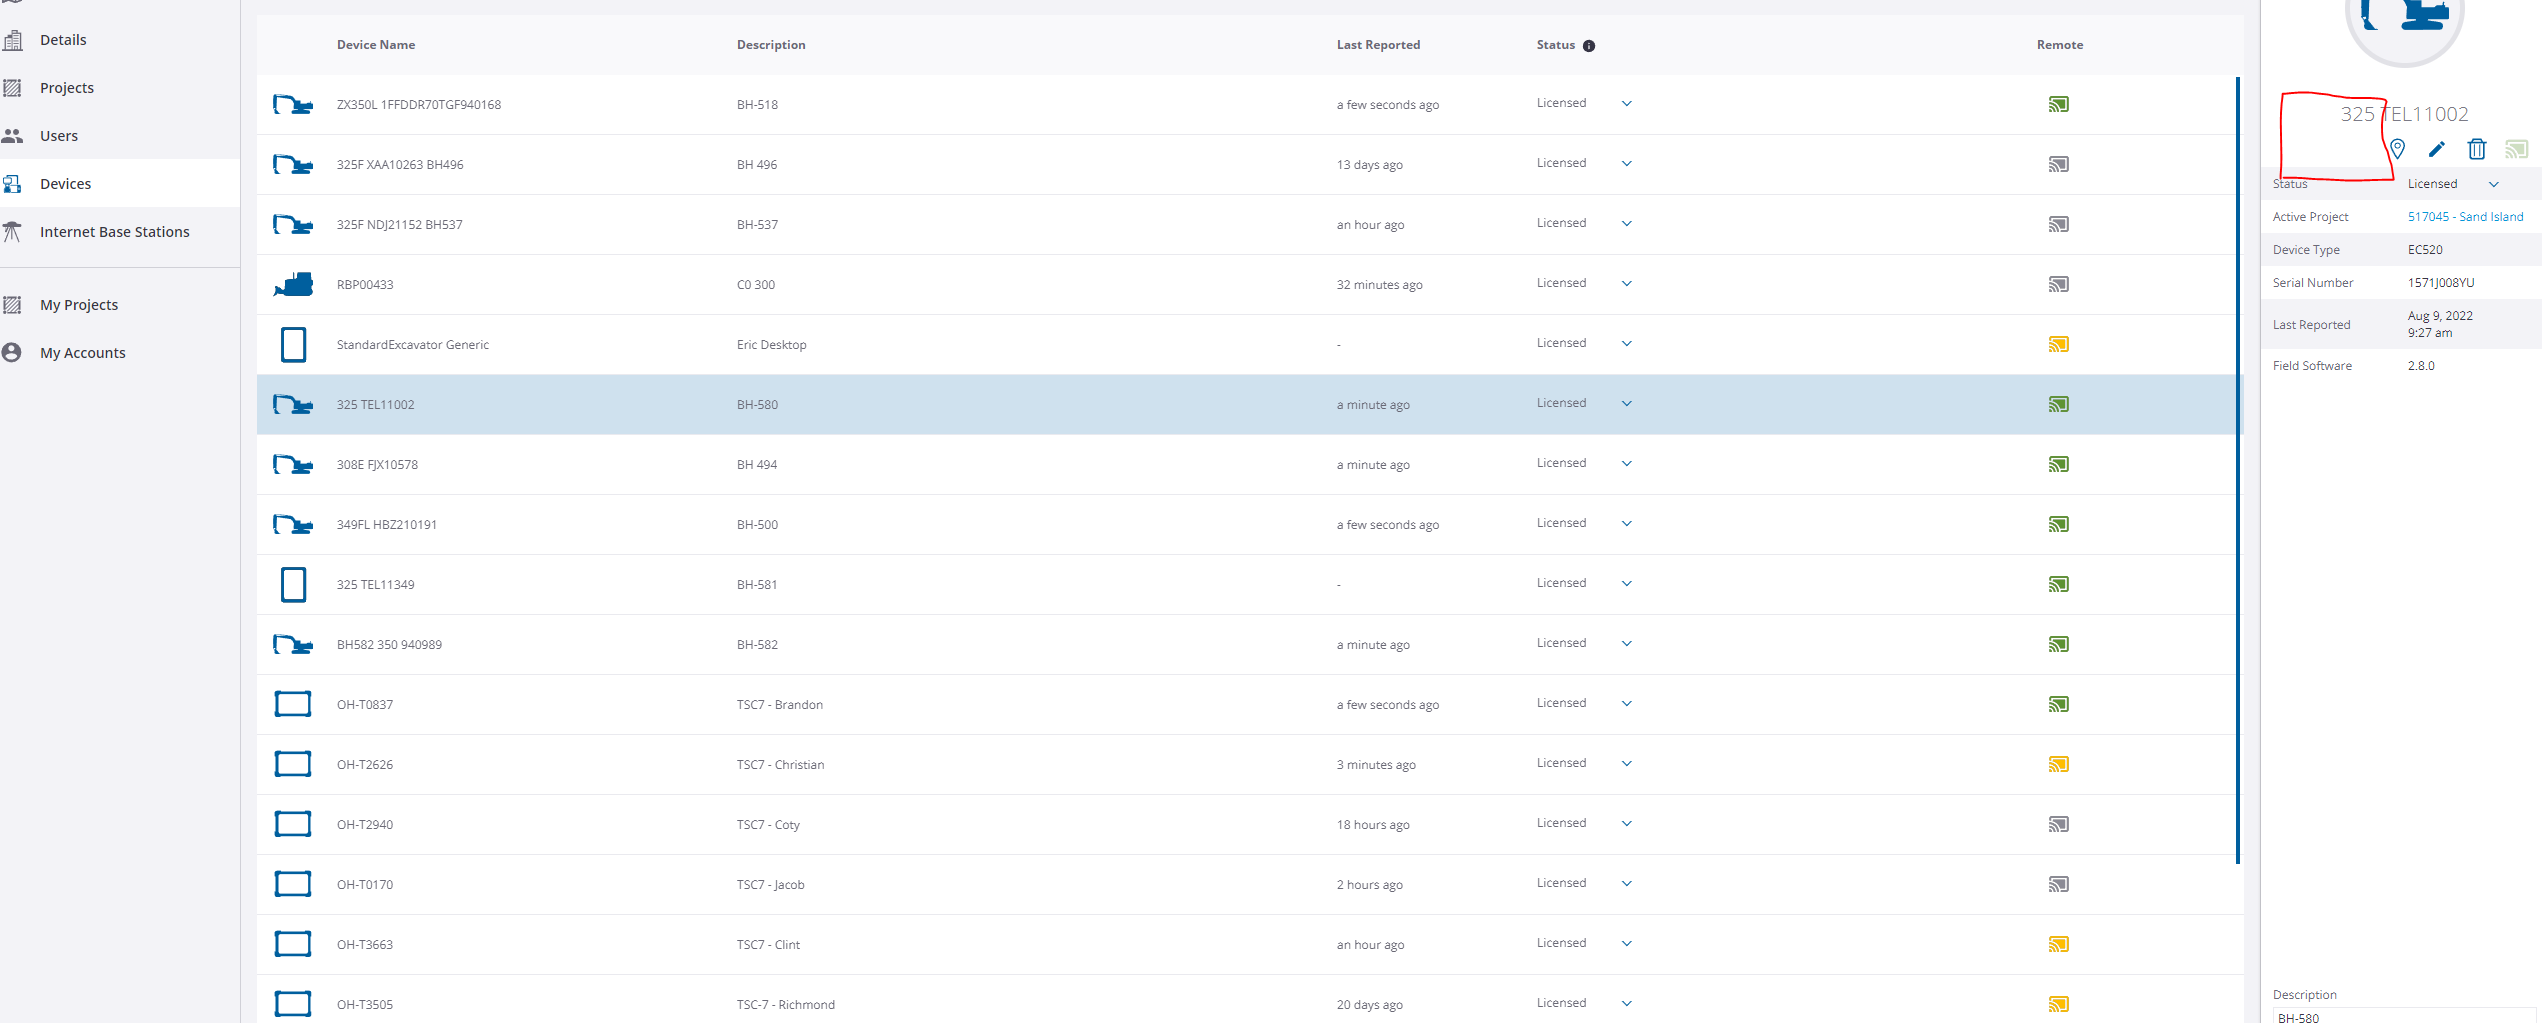
Task: Show device location with pin icon
Action: pos(2397,149)
